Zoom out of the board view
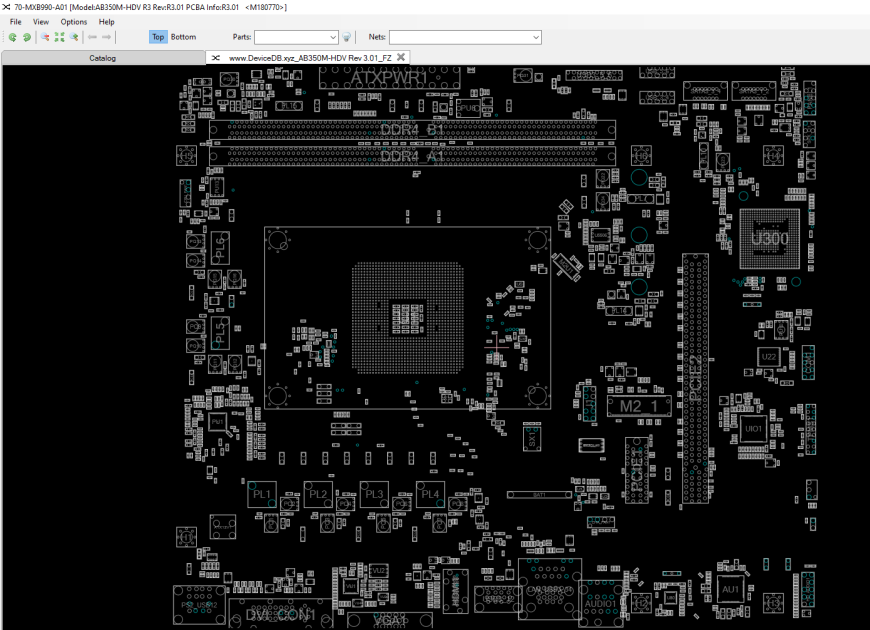The height and width of the screenshot is (630, 870). tap(45, 37)
